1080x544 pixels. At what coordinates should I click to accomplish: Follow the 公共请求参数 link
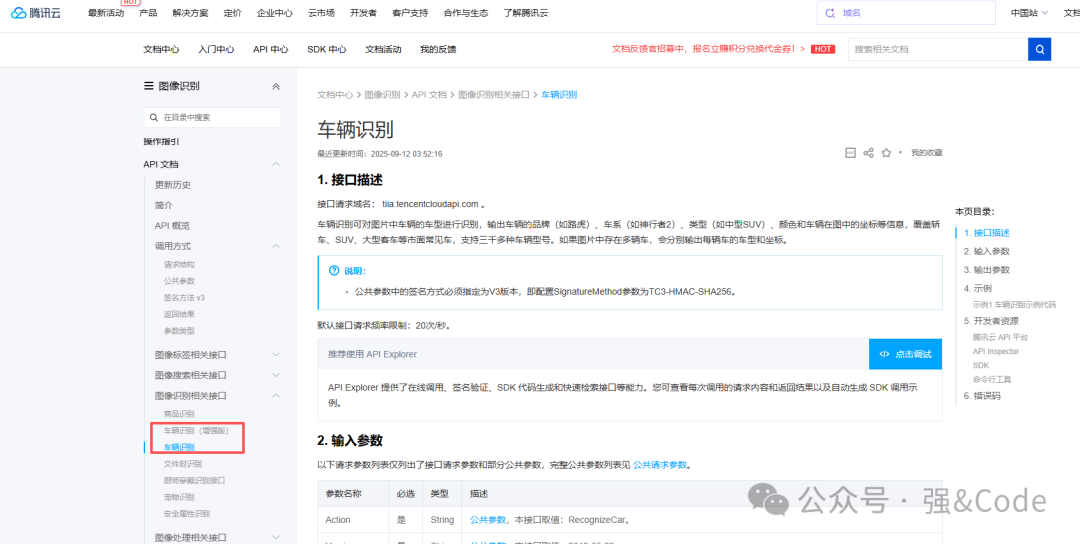[x=660, y=465]
